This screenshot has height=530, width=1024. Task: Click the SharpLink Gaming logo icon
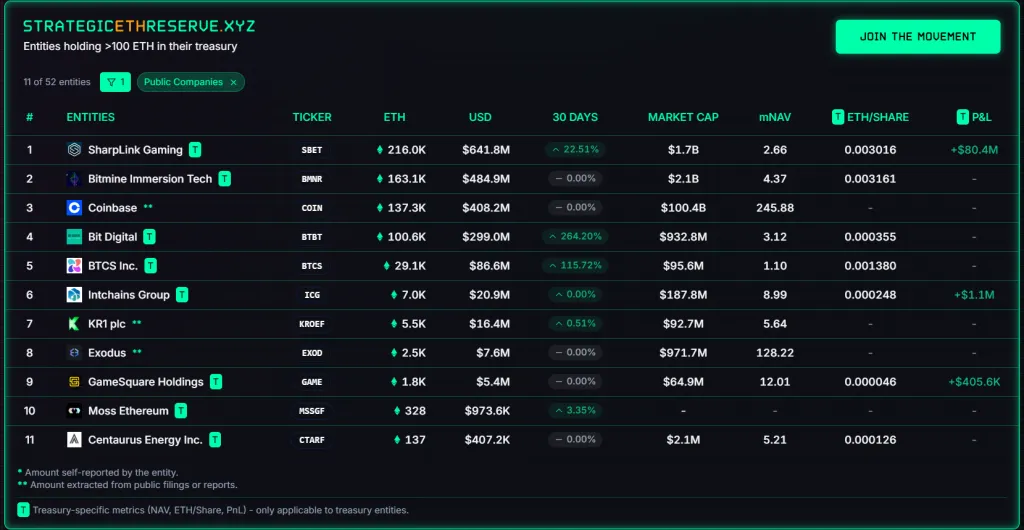coord(74,150)
